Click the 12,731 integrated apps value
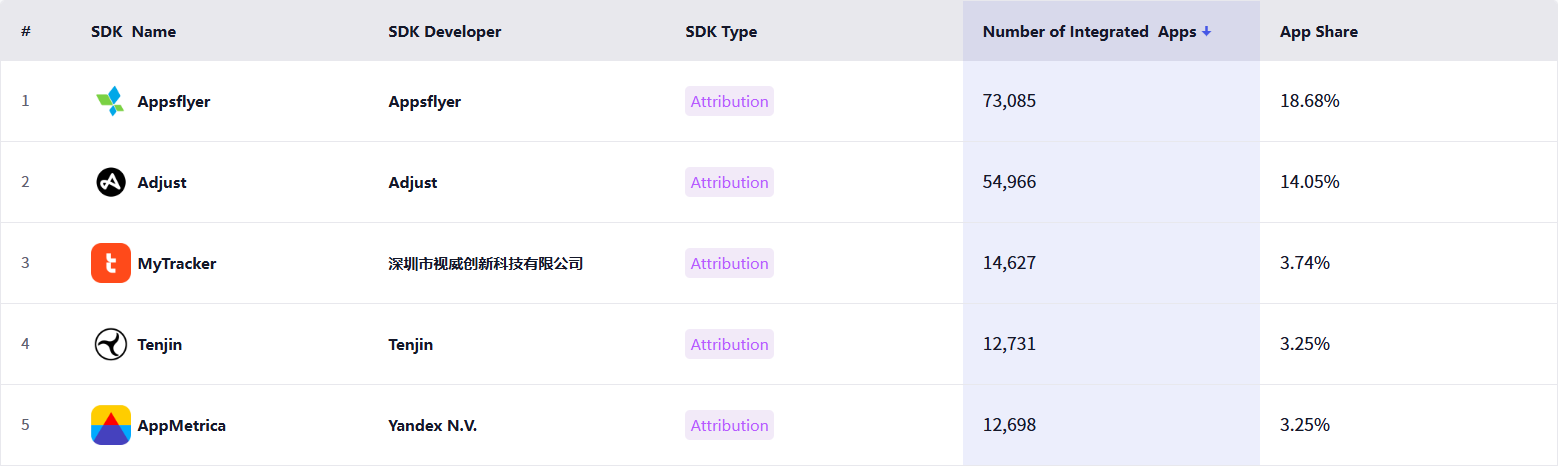 [x=1010, y=344]
